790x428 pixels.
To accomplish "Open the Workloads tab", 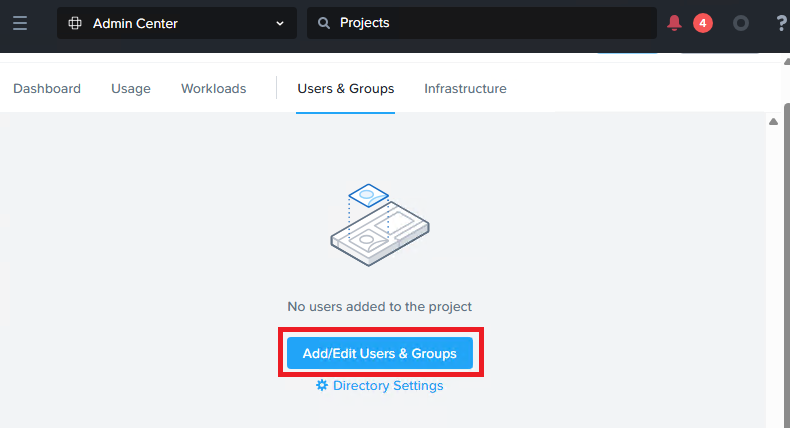I will 214,89.
